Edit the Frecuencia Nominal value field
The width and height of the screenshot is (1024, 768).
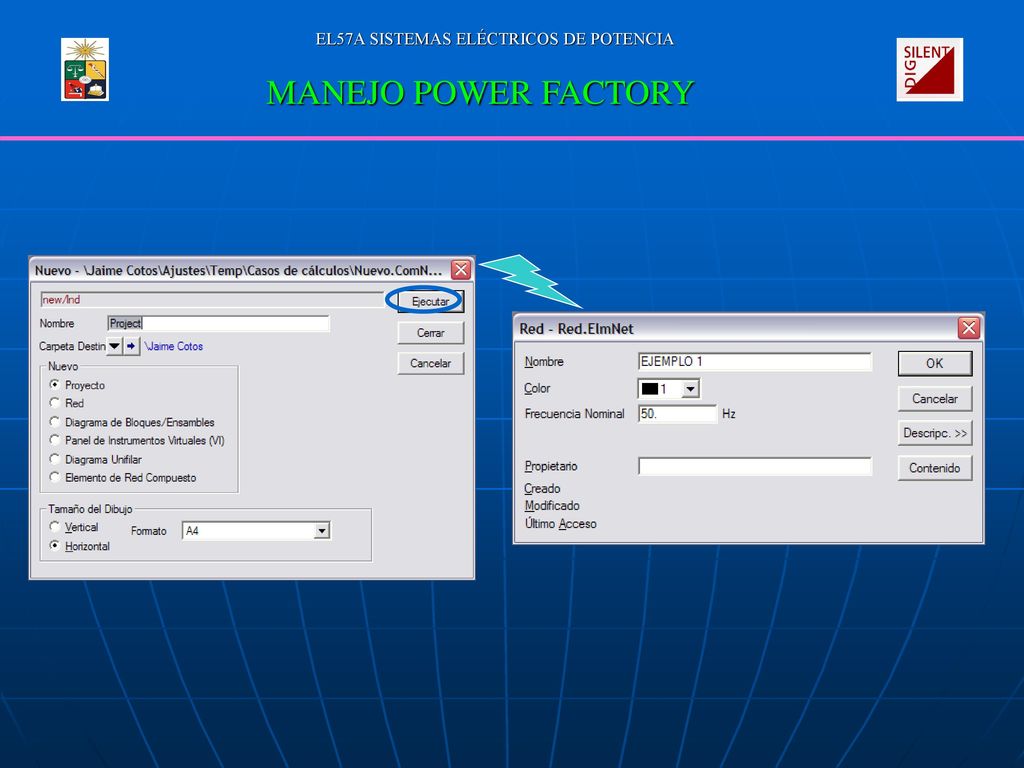point(677,413)
